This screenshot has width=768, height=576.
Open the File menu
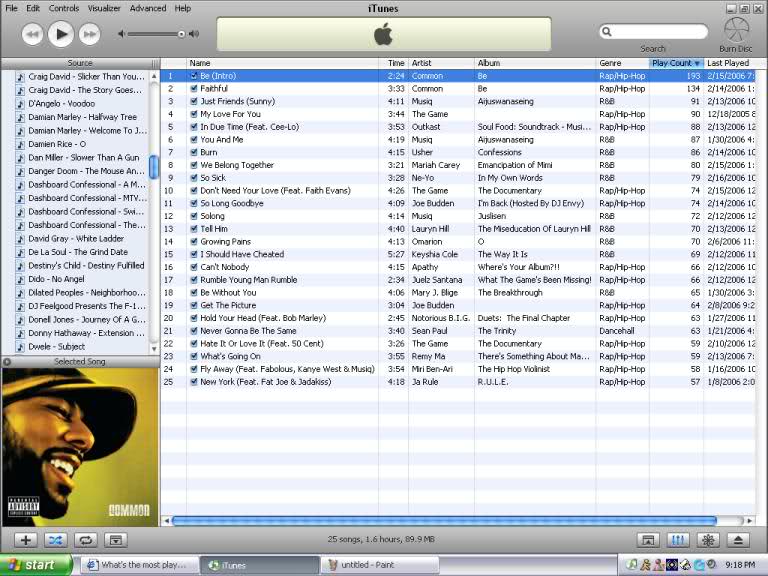(11, 8)
